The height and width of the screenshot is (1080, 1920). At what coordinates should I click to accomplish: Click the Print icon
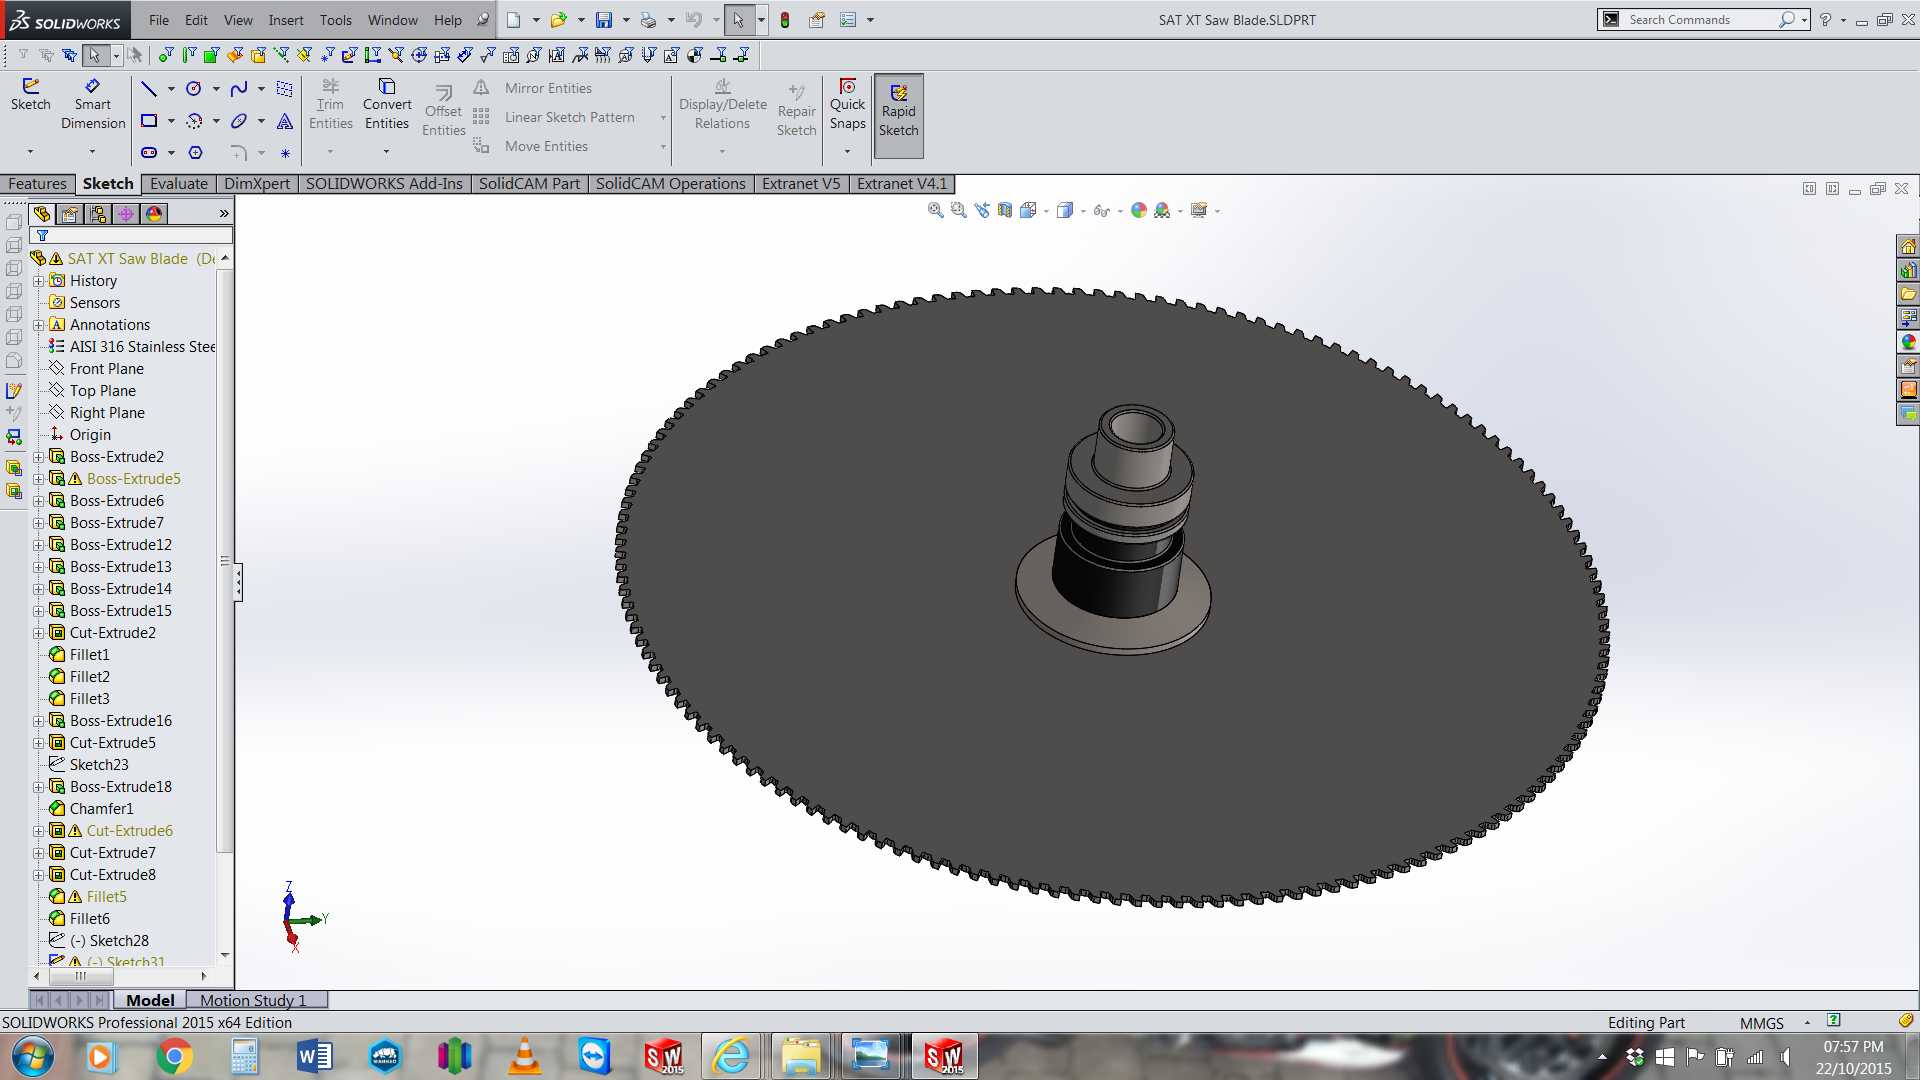pos(649,20)
